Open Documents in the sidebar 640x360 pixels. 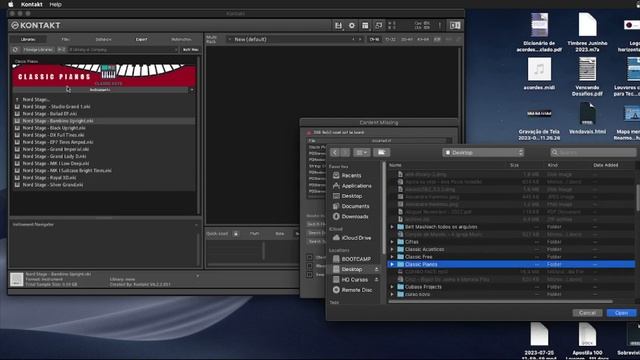point(351,206)
